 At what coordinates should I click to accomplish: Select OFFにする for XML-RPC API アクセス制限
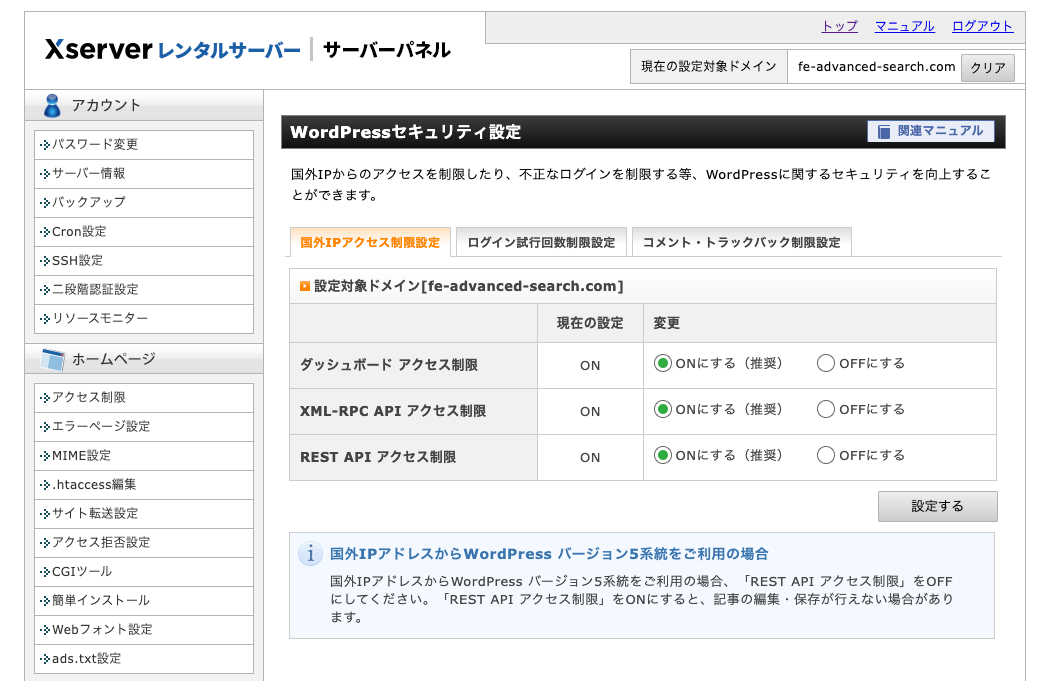tap(825, 409)
